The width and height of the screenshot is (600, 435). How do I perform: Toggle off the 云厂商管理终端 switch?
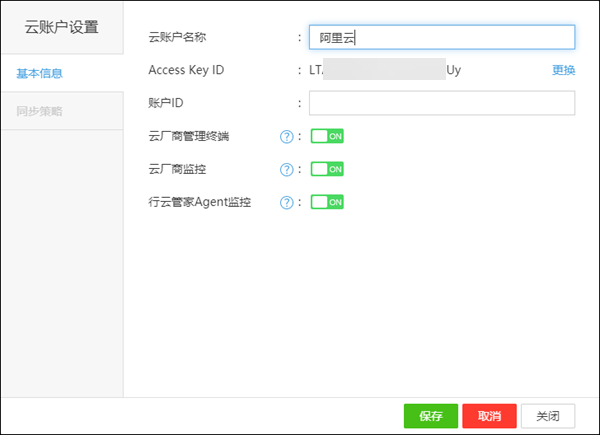pyautogui.click(x=327, y=136)
